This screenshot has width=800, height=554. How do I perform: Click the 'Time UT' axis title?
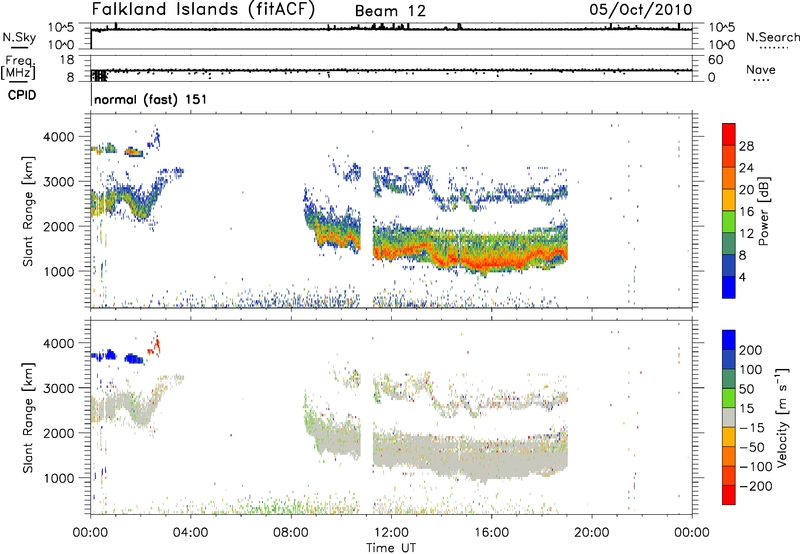click(391, 547)
